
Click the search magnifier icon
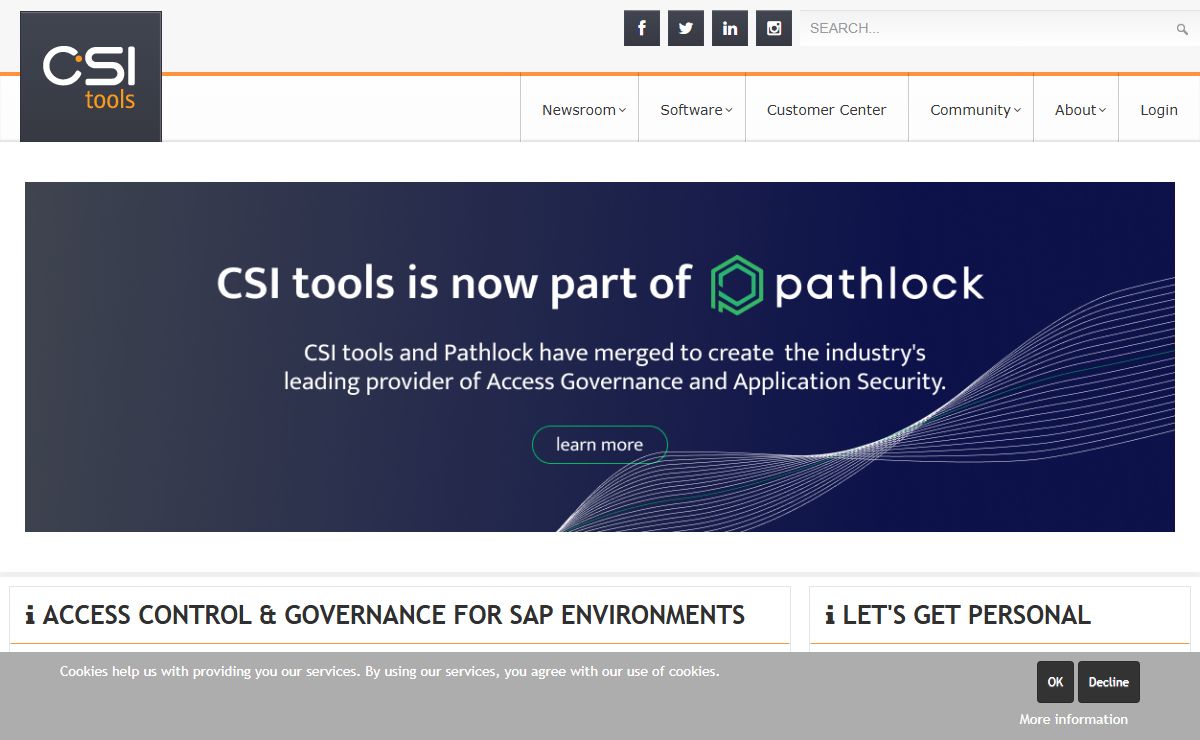(1182, 29)
